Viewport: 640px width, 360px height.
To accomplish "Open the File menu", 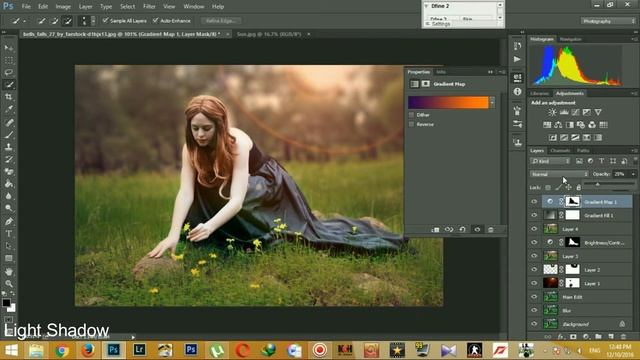I will pos(26,7).
